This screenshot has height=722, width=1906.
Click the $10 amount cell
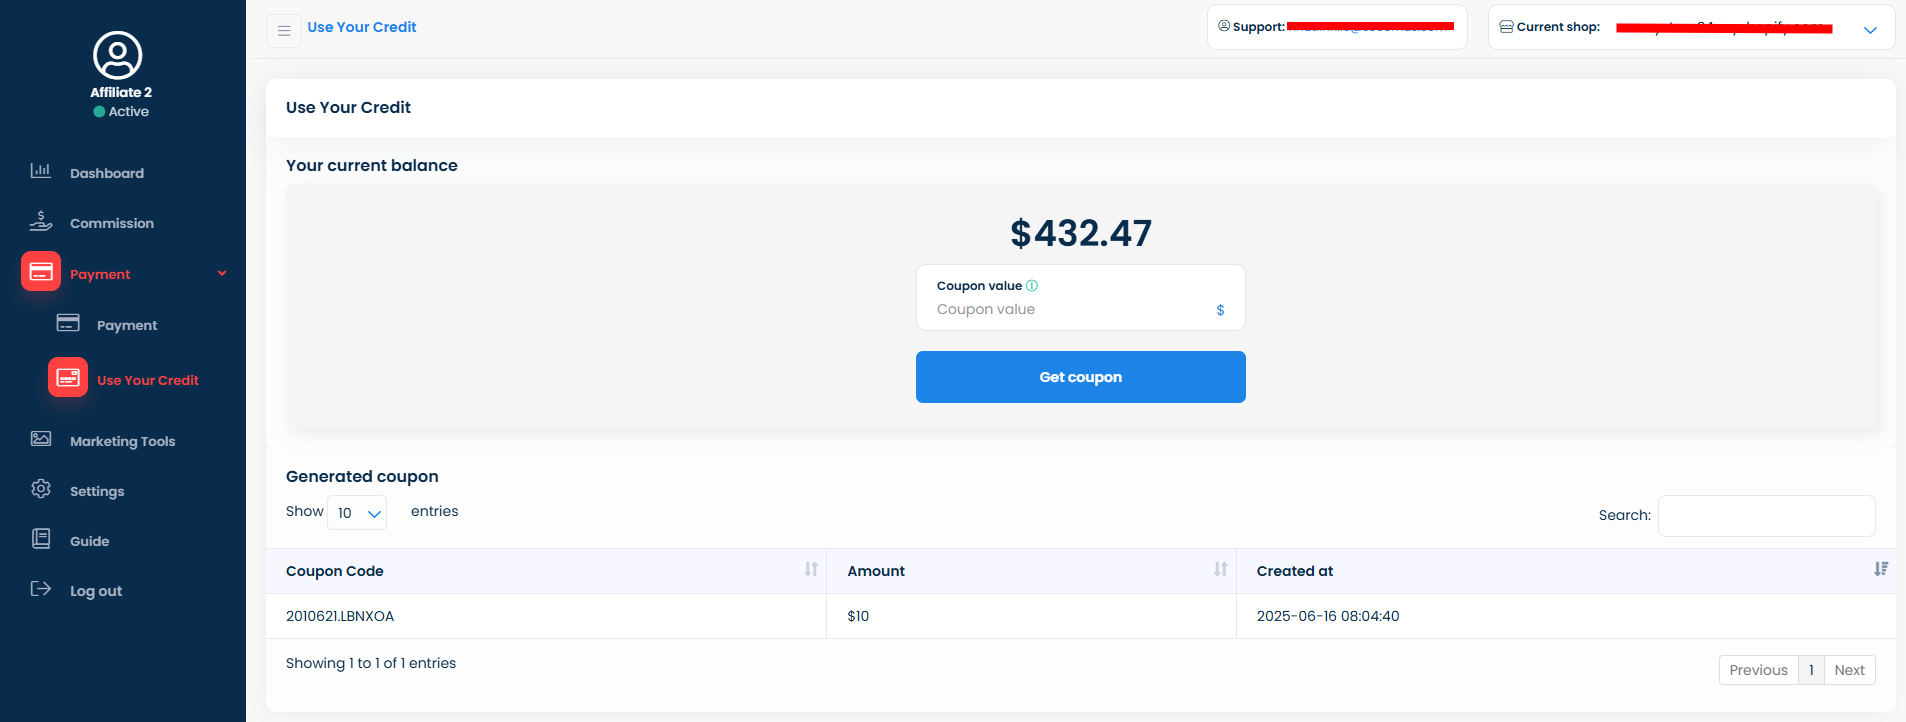tap(858, 616)
